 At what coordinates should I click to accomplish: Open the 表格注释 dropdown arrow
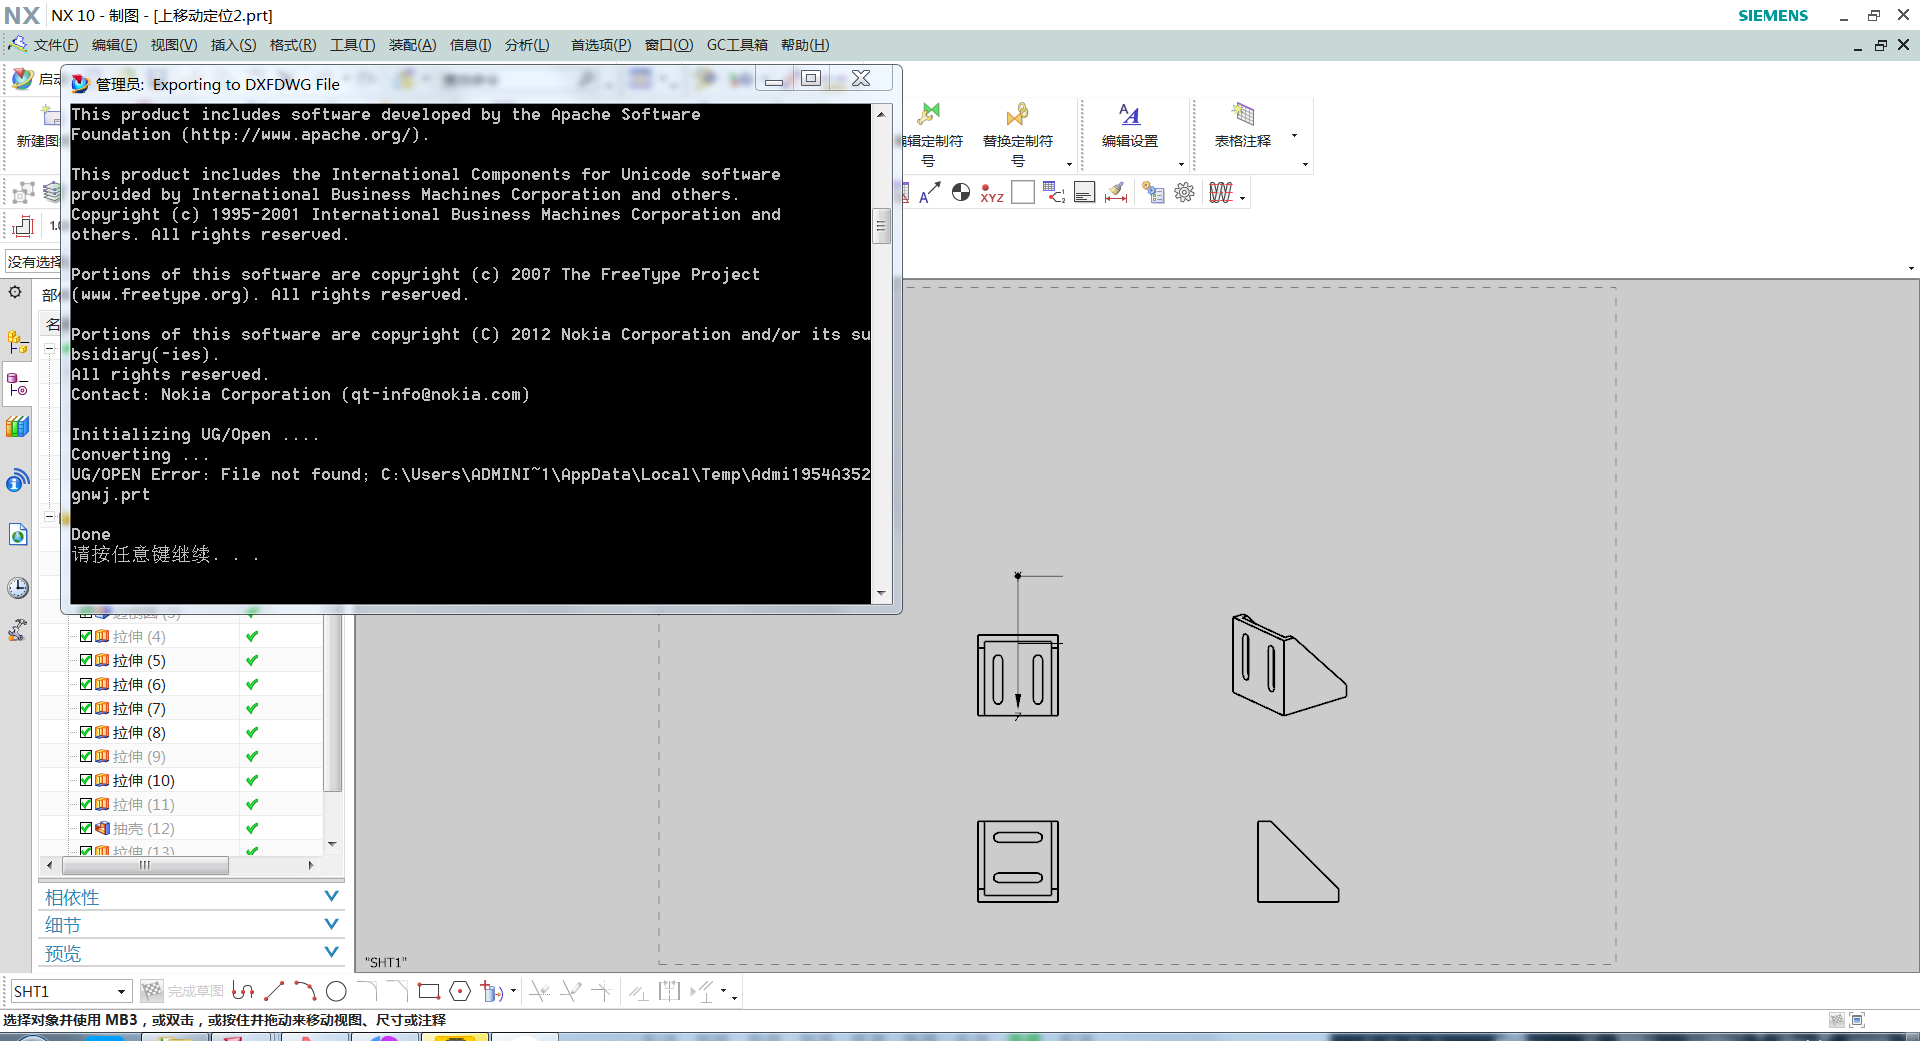click(1294, 135)
